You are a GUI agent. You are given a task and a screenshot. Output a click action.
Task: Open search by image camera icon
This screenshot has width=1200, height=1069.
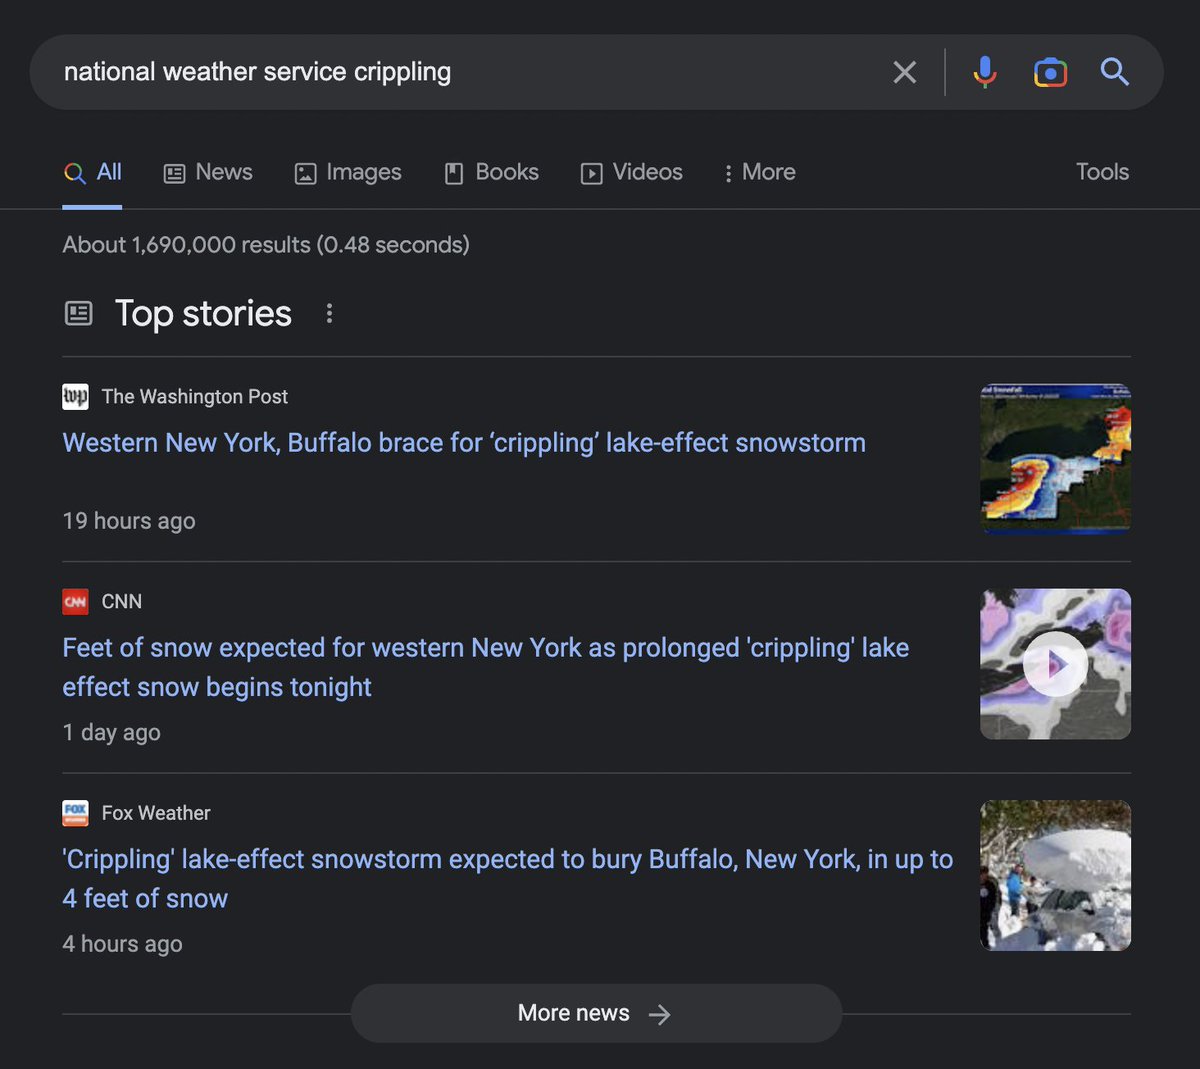(1050, 72)
